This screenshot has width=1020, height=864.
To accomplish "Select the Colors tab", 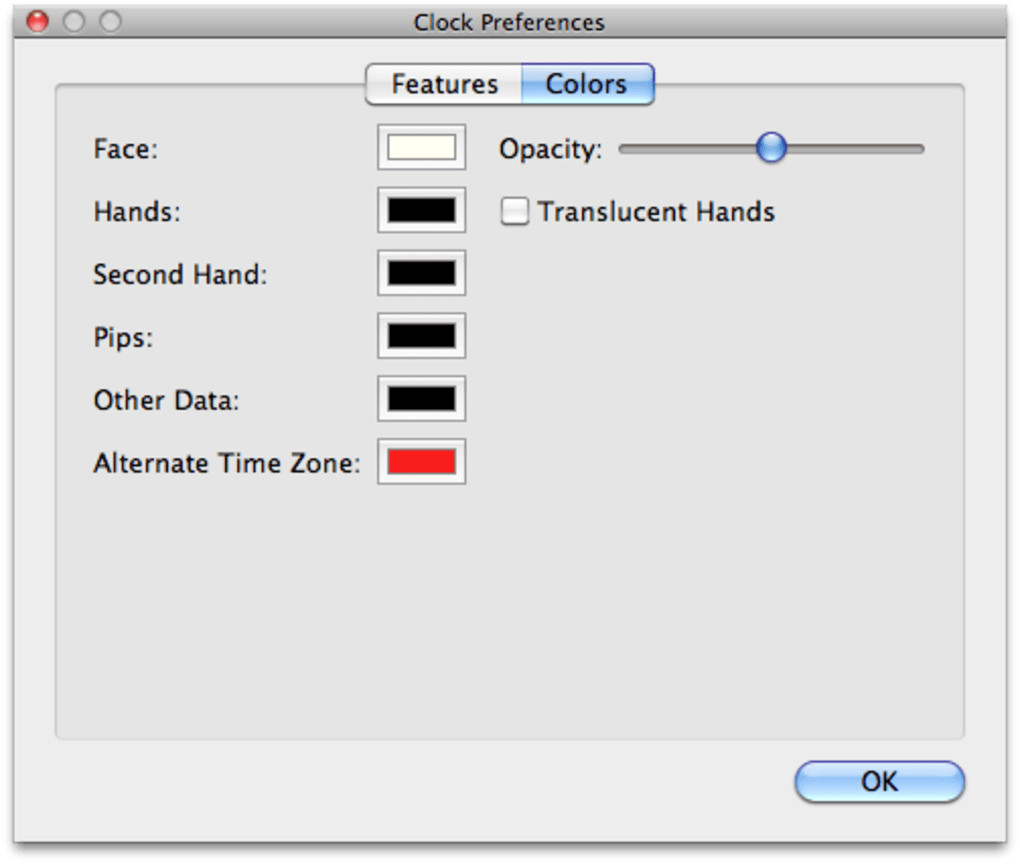I will [x=587, y=84].
